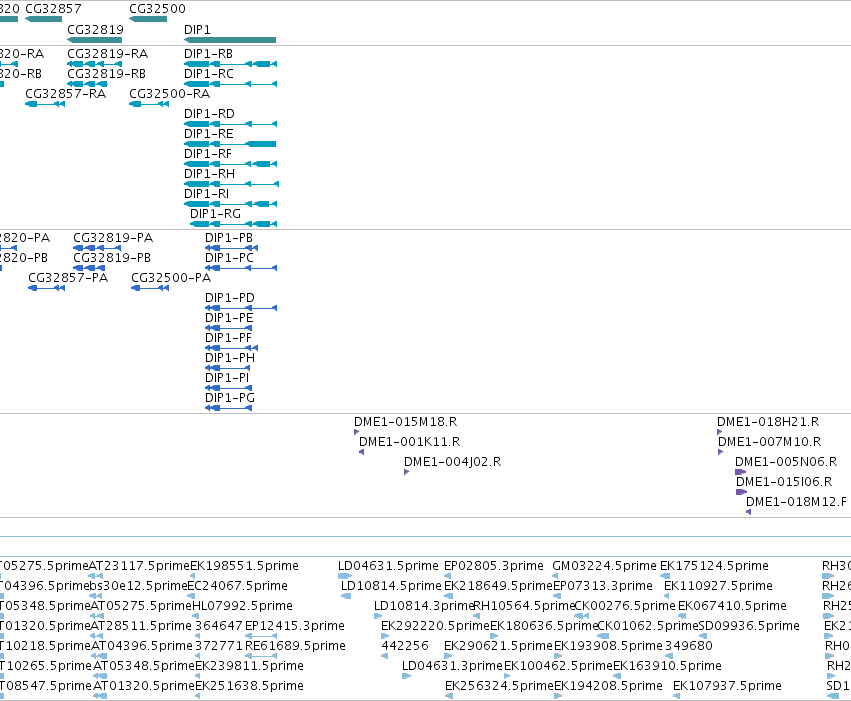Click the DME1-007M10.R feature label
Image resolution: width=851 pixels, height=701 pixels.
coord(770,442)
